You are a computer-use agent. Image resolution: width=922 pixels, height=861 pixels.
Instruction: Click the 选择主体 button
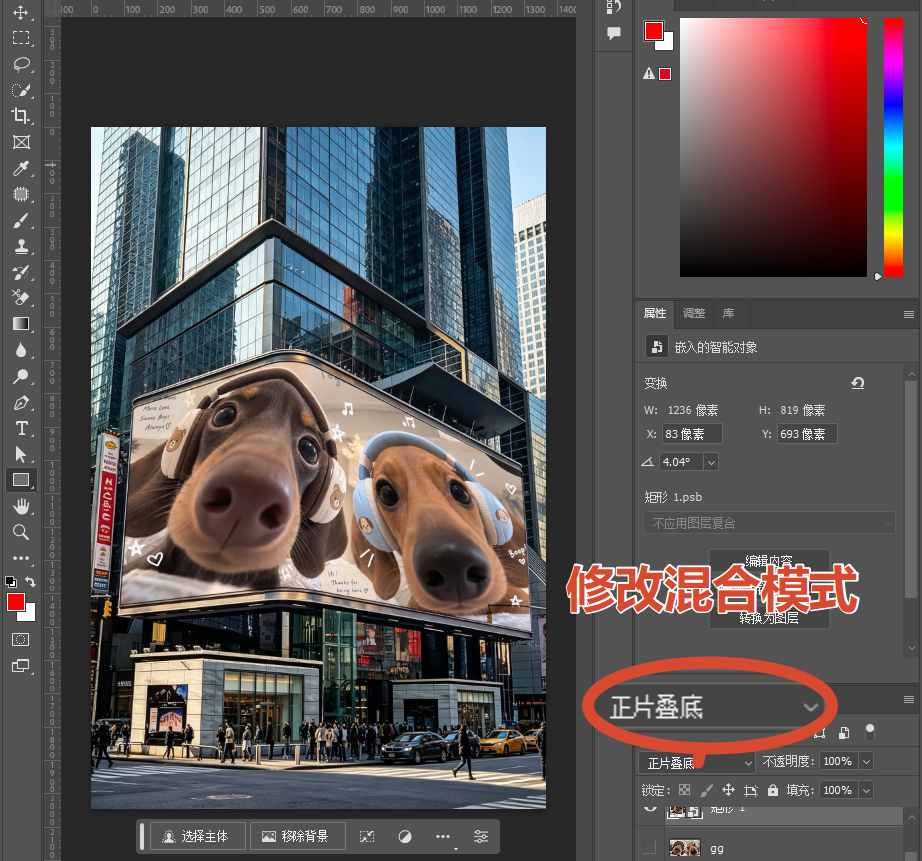[198, 836]
